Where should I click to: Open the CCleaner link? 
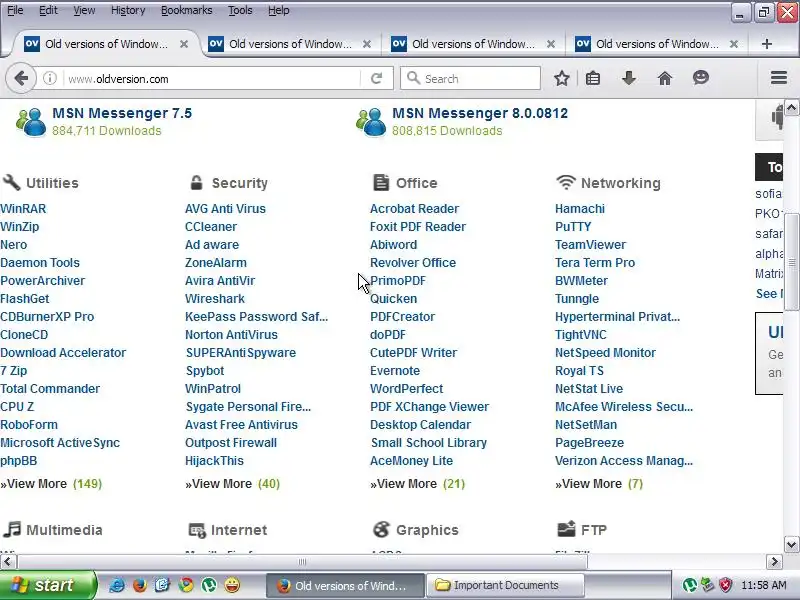[x=211, y=227]
